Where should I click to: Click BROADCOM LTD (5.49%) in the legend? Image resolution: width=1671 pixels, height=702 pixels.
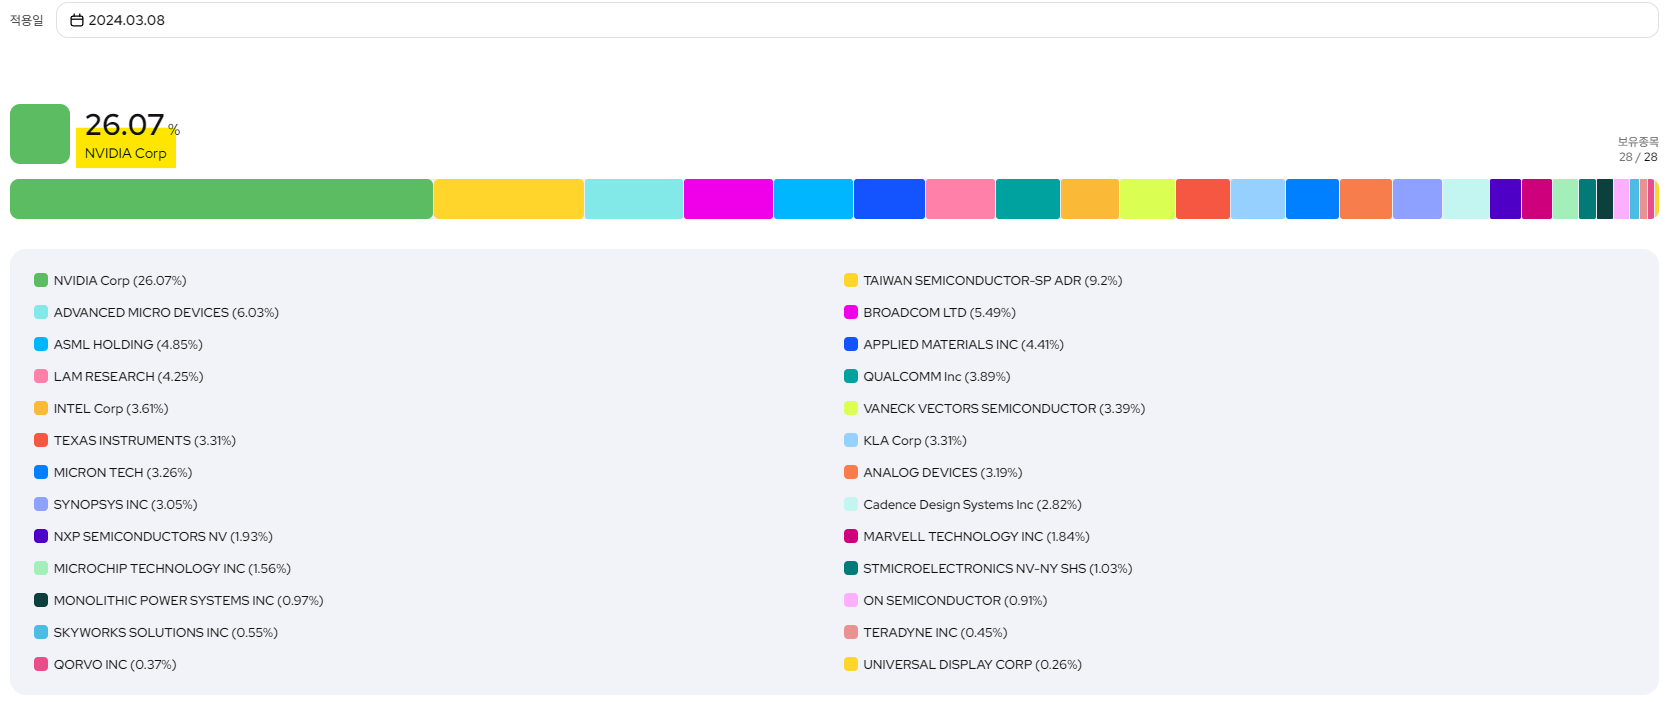(x=930, y=313)
